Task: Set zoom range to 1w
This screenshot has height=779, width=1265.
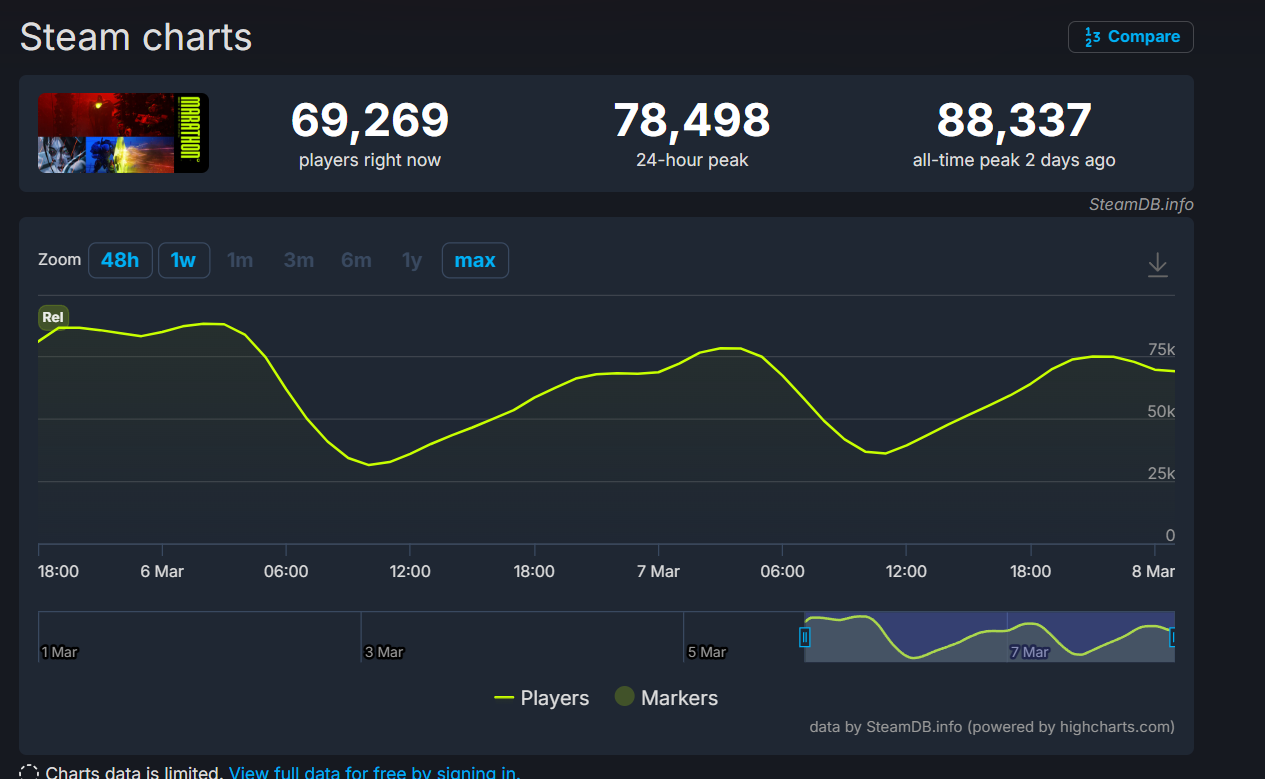Action: [183, 261]
